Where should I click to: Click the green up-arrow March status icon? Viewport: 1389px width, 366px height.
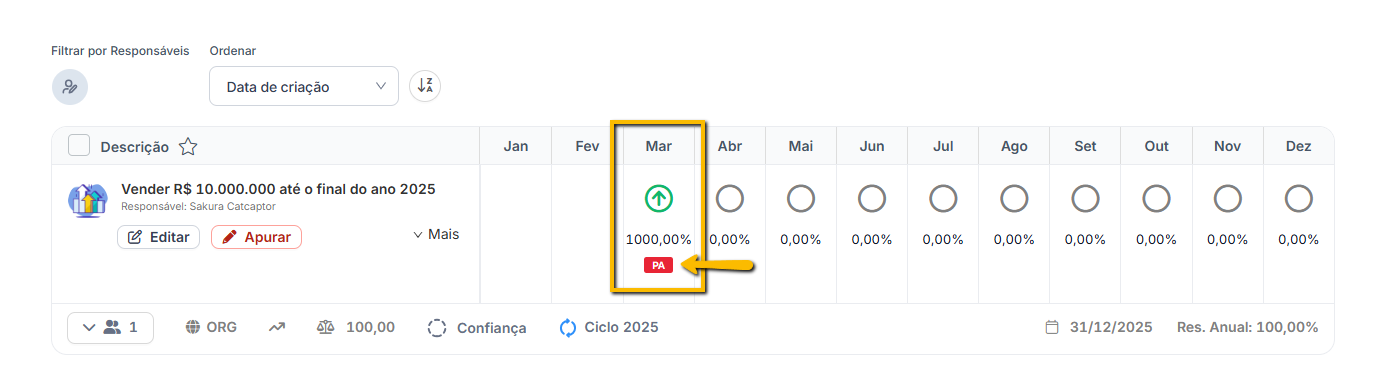(x=658, y=199)
